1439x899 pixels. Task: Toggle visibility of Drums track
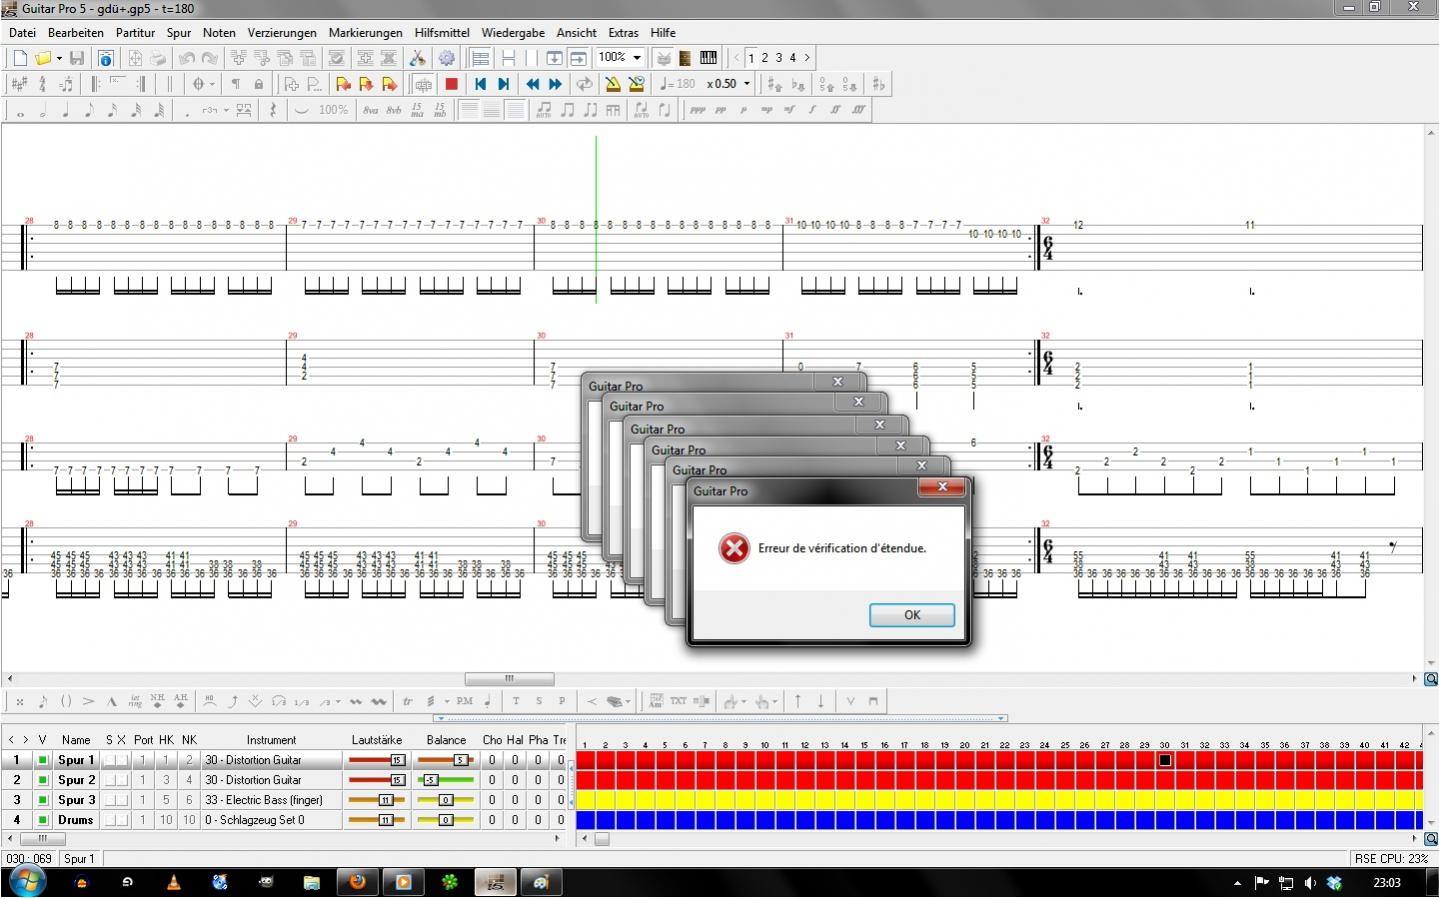pos(42,820)
